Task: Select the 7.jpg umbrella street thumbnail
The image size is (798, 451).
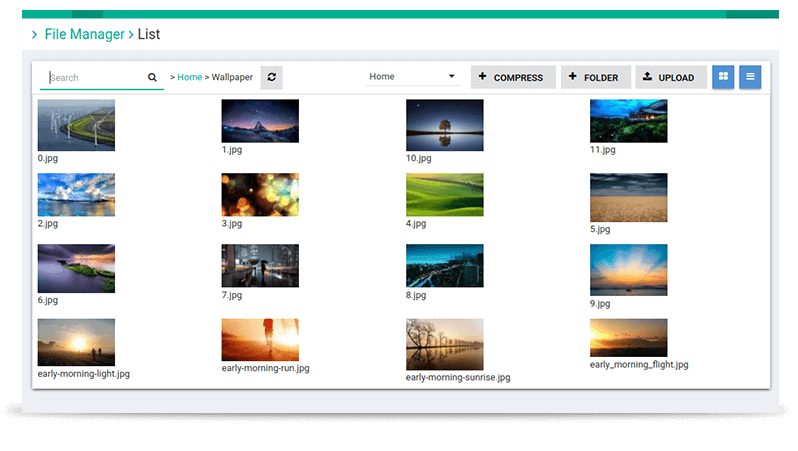Action: pos(260,266)
